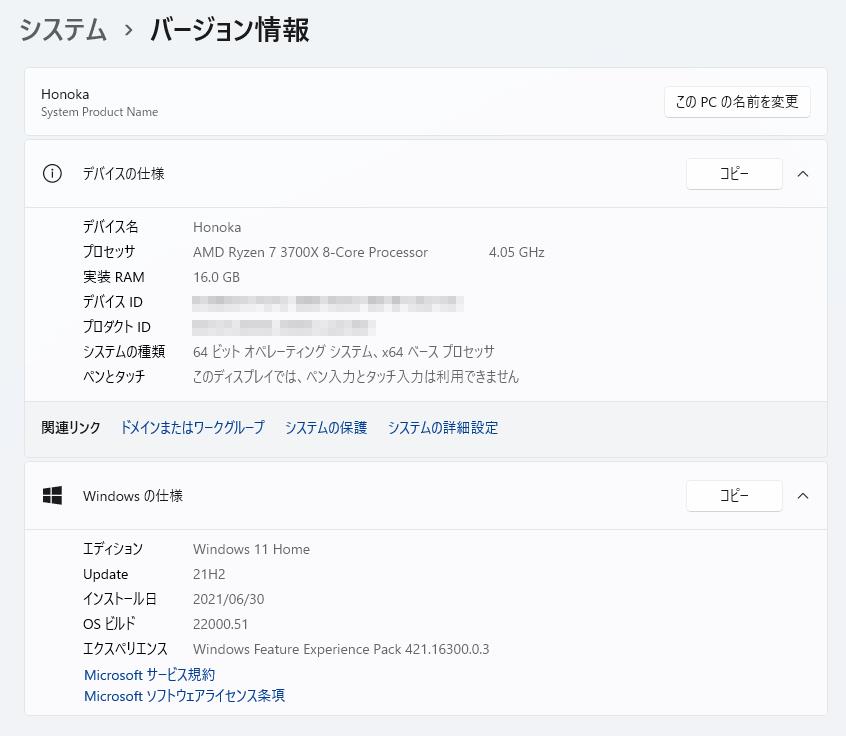The image size is (846, 736).
Task: Click the システムの種類 label
Action: click(124, 351)
